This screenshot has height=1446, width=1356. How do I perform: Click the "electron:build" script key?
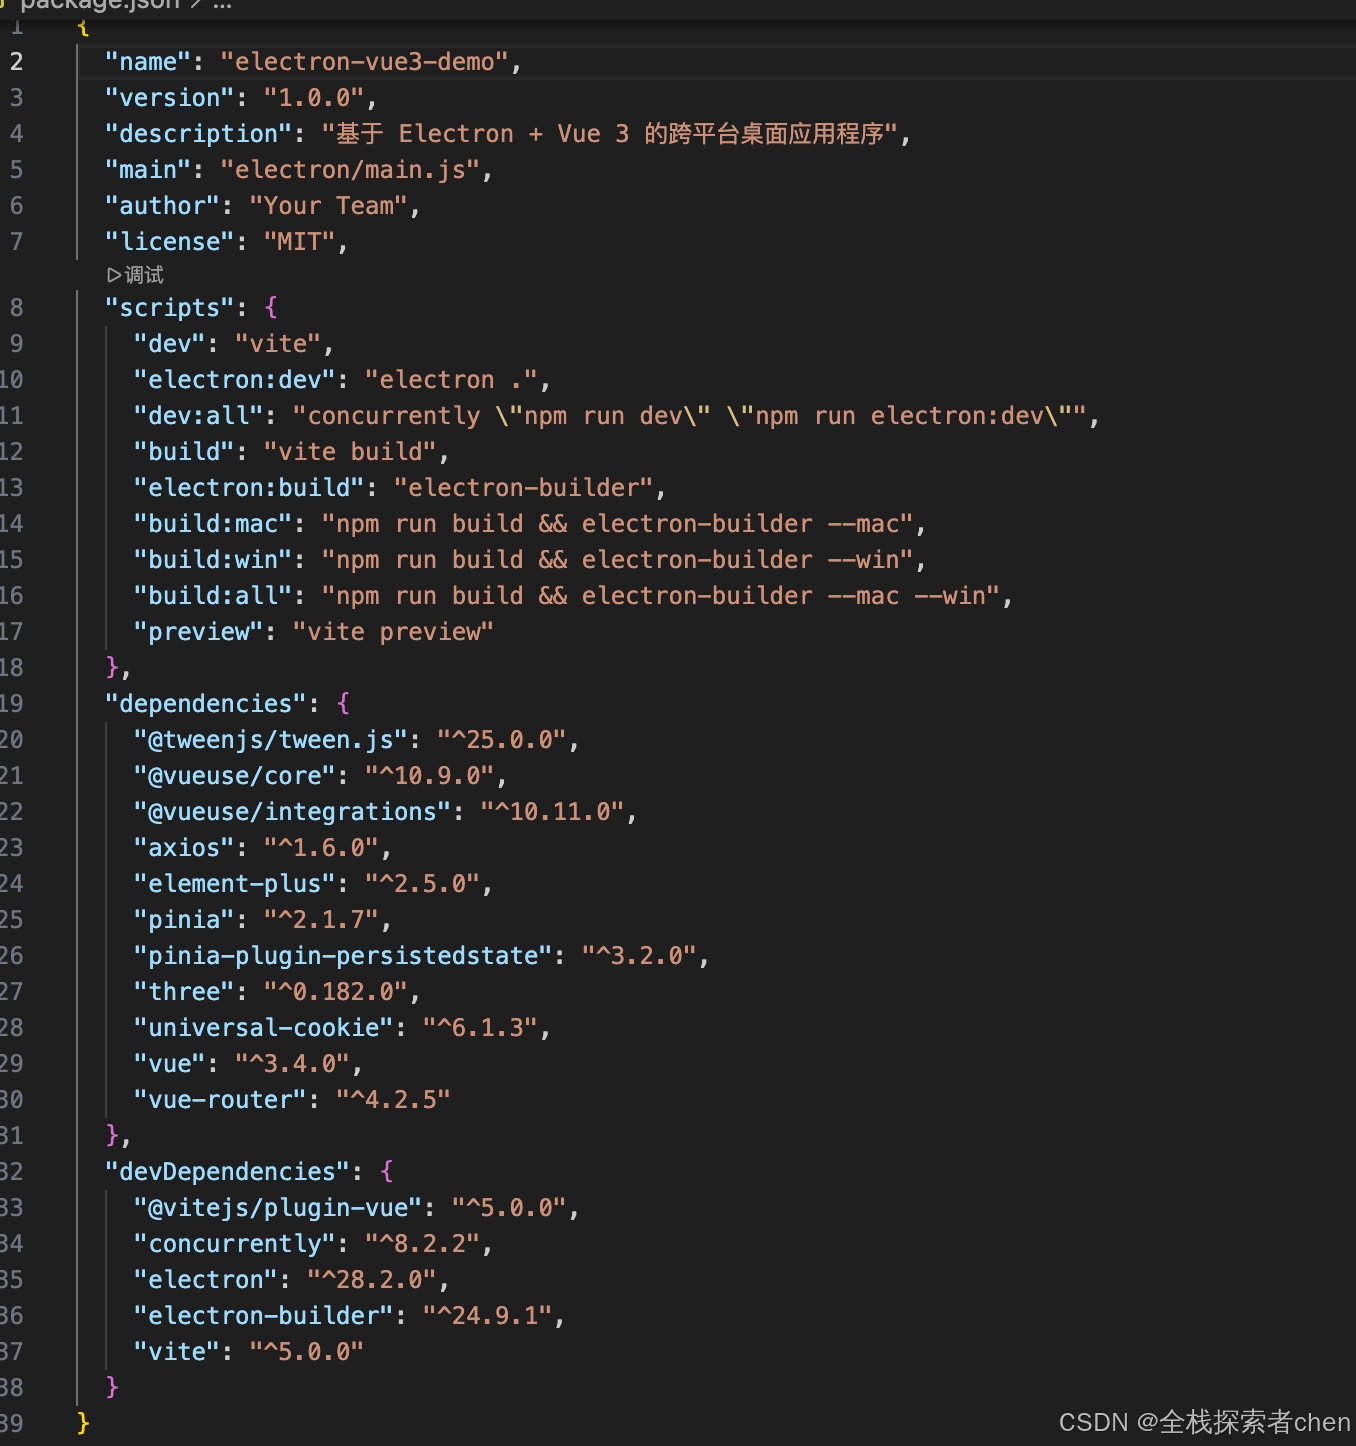[249, 488]
